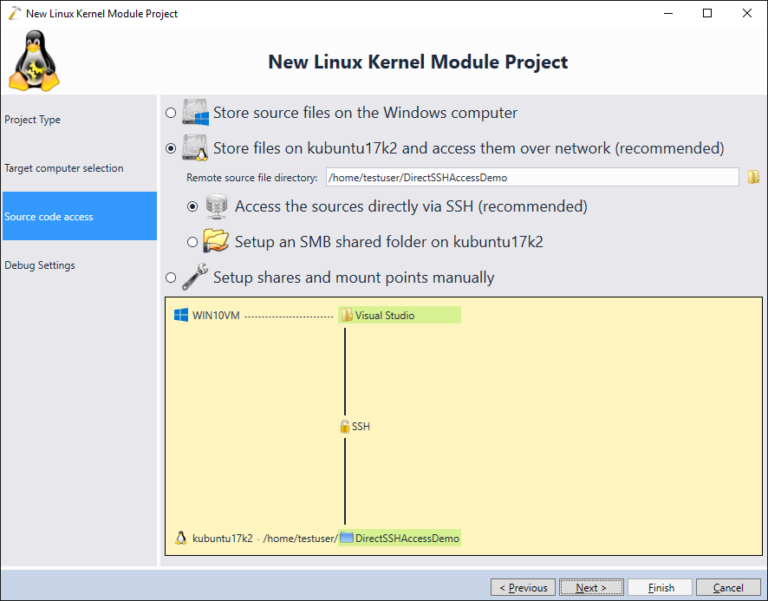This screenshot has height=601, width=768.
Task: Click the Windows logo beside WIN10VM
Action: (x=181, y=315)
